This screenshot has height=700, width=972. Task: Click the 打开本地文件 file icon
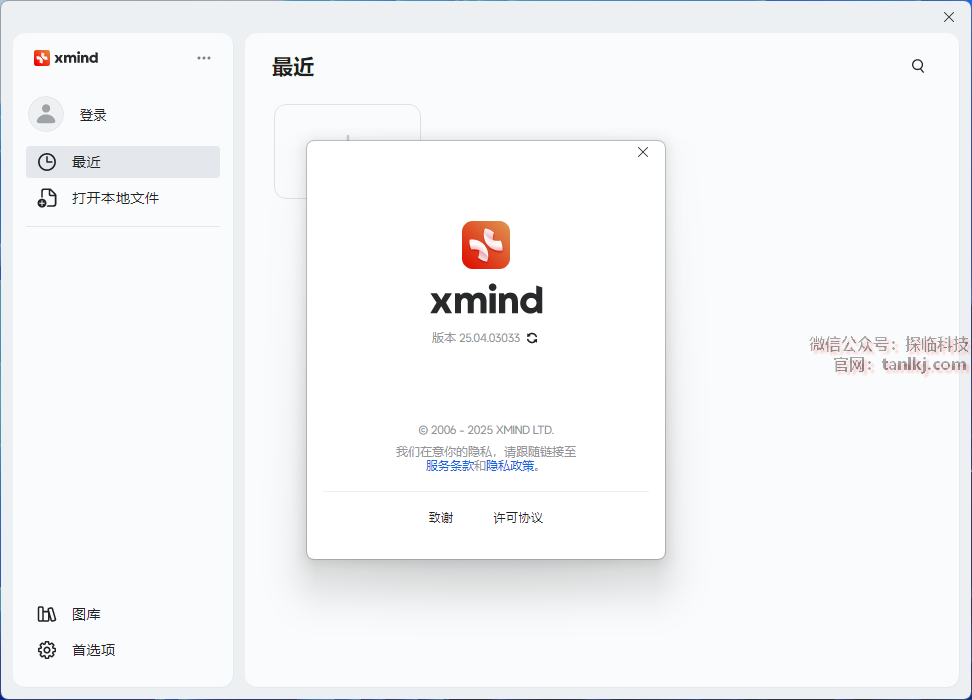[x=47, y=198]
